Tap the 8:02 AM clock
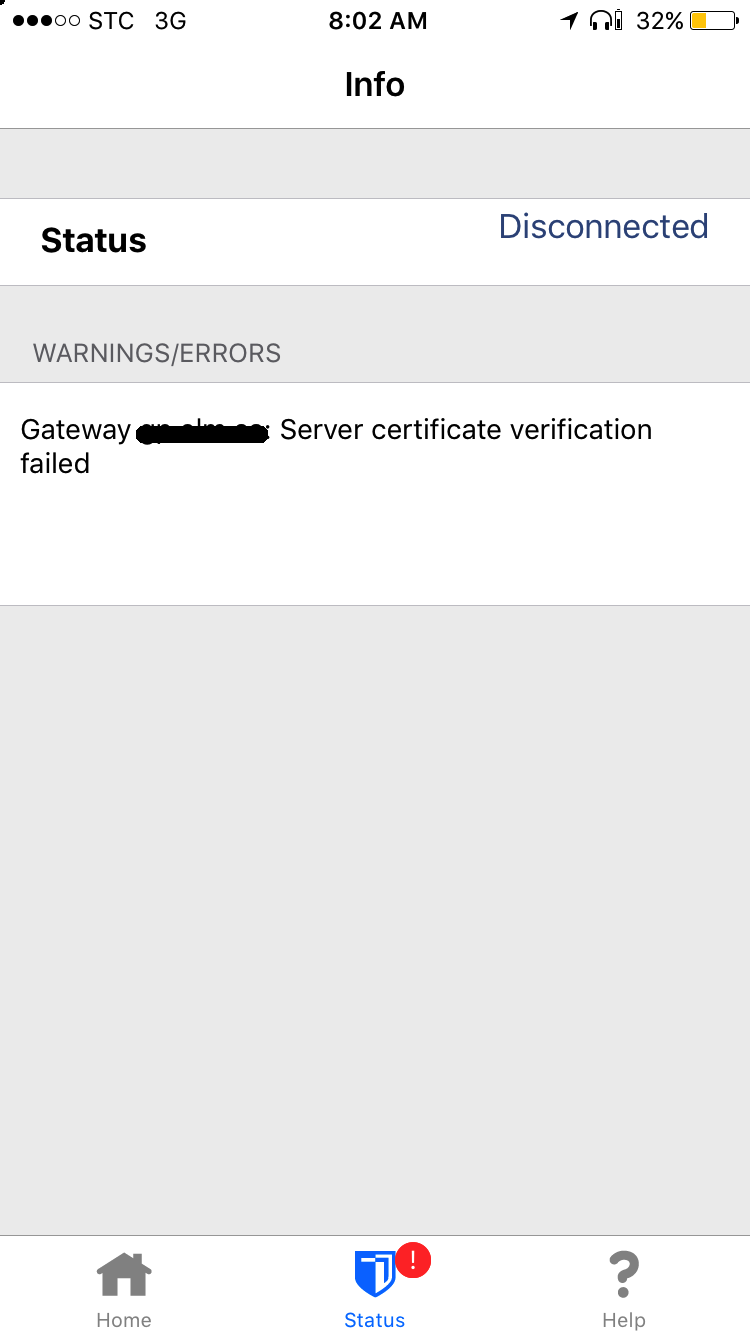The image size is (750, 1334). [378, 21]
